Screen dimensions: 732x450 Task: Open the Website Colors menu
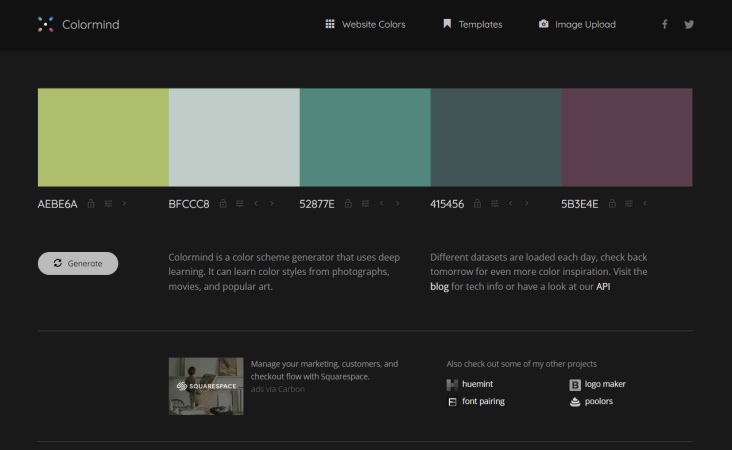tap(365, 24)
